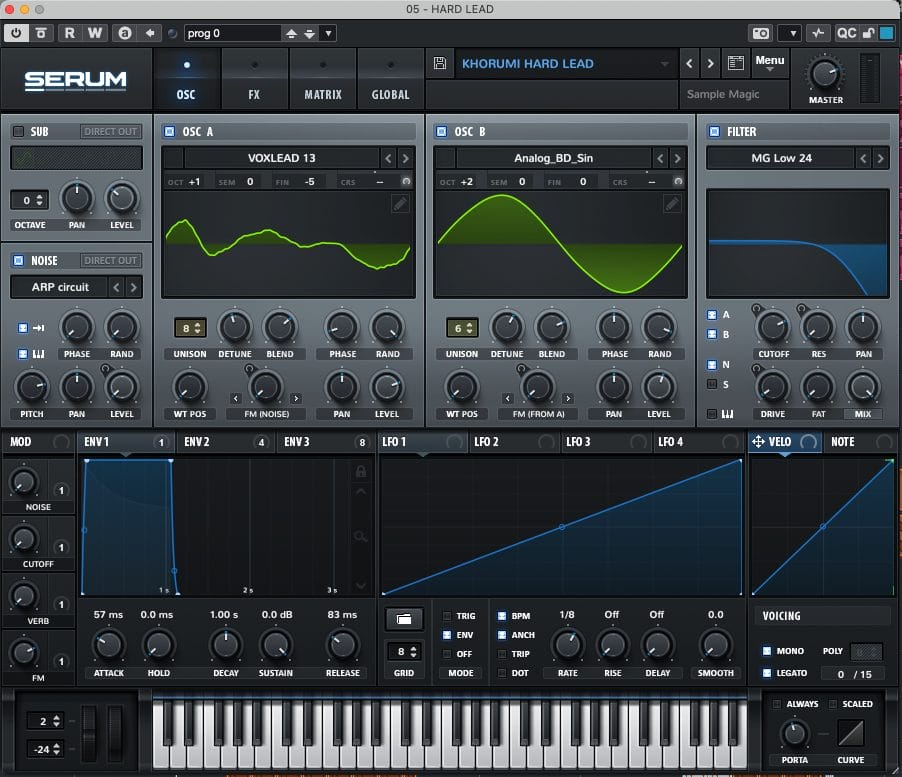Open the ARP circuit noise selector

point(60,287)
